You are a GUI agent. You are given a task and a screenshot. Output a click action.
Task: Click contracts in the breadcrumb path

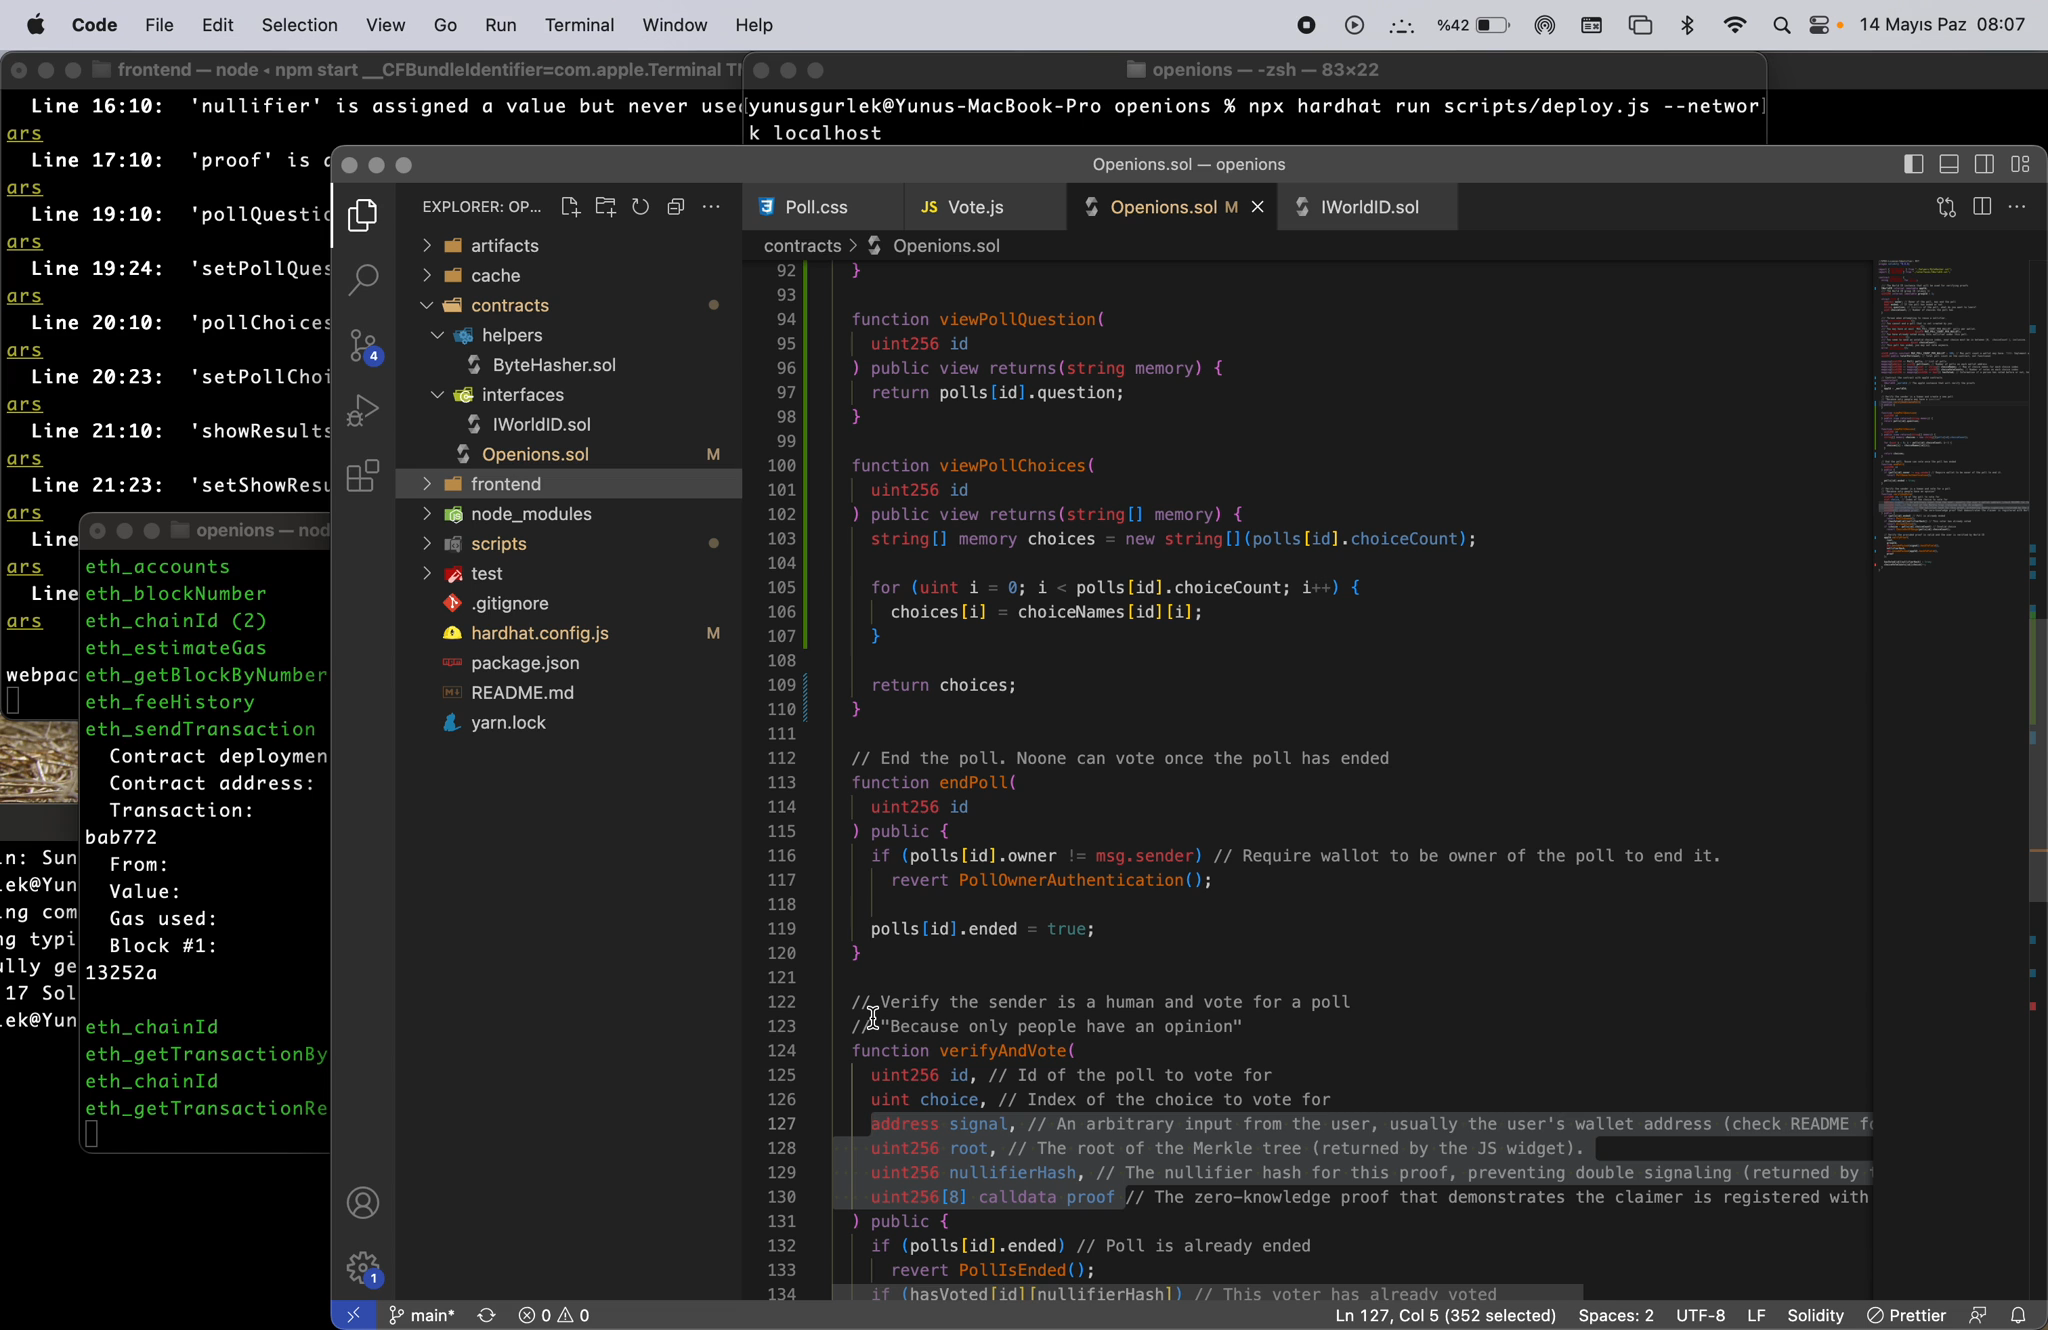[802, 246]
